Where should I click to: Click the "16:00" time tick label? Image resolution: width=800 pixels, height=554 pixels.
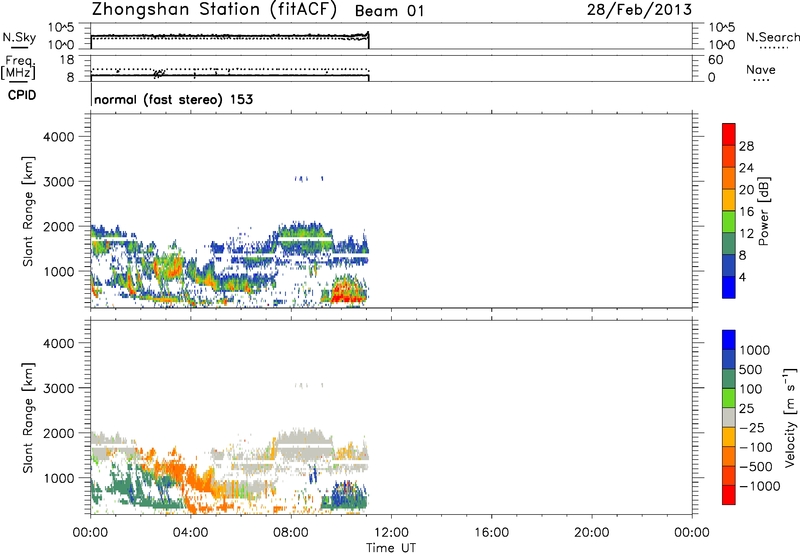click(x=491, y=533)
